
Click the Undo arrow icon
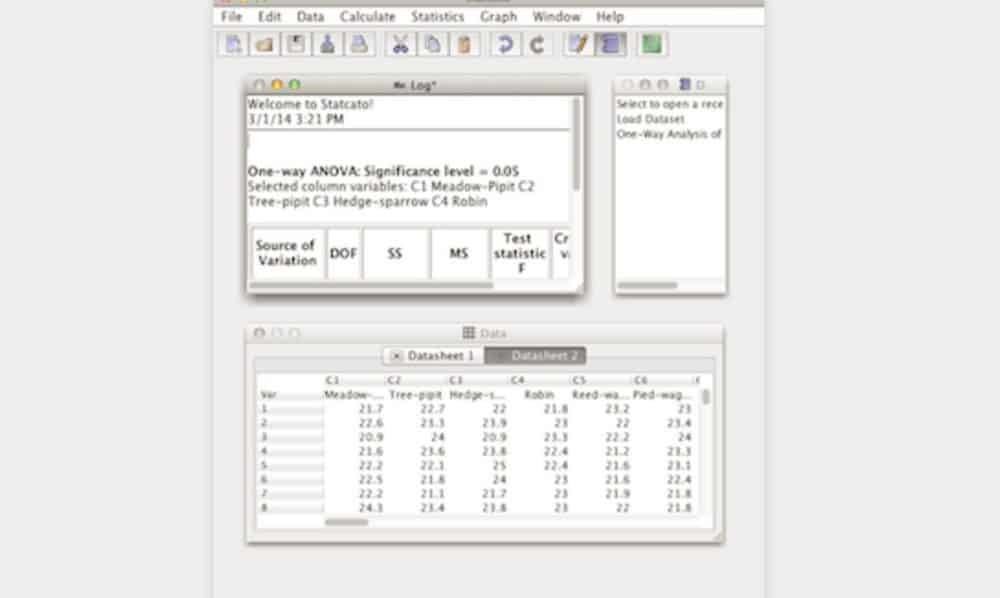[x=505, y=44]
